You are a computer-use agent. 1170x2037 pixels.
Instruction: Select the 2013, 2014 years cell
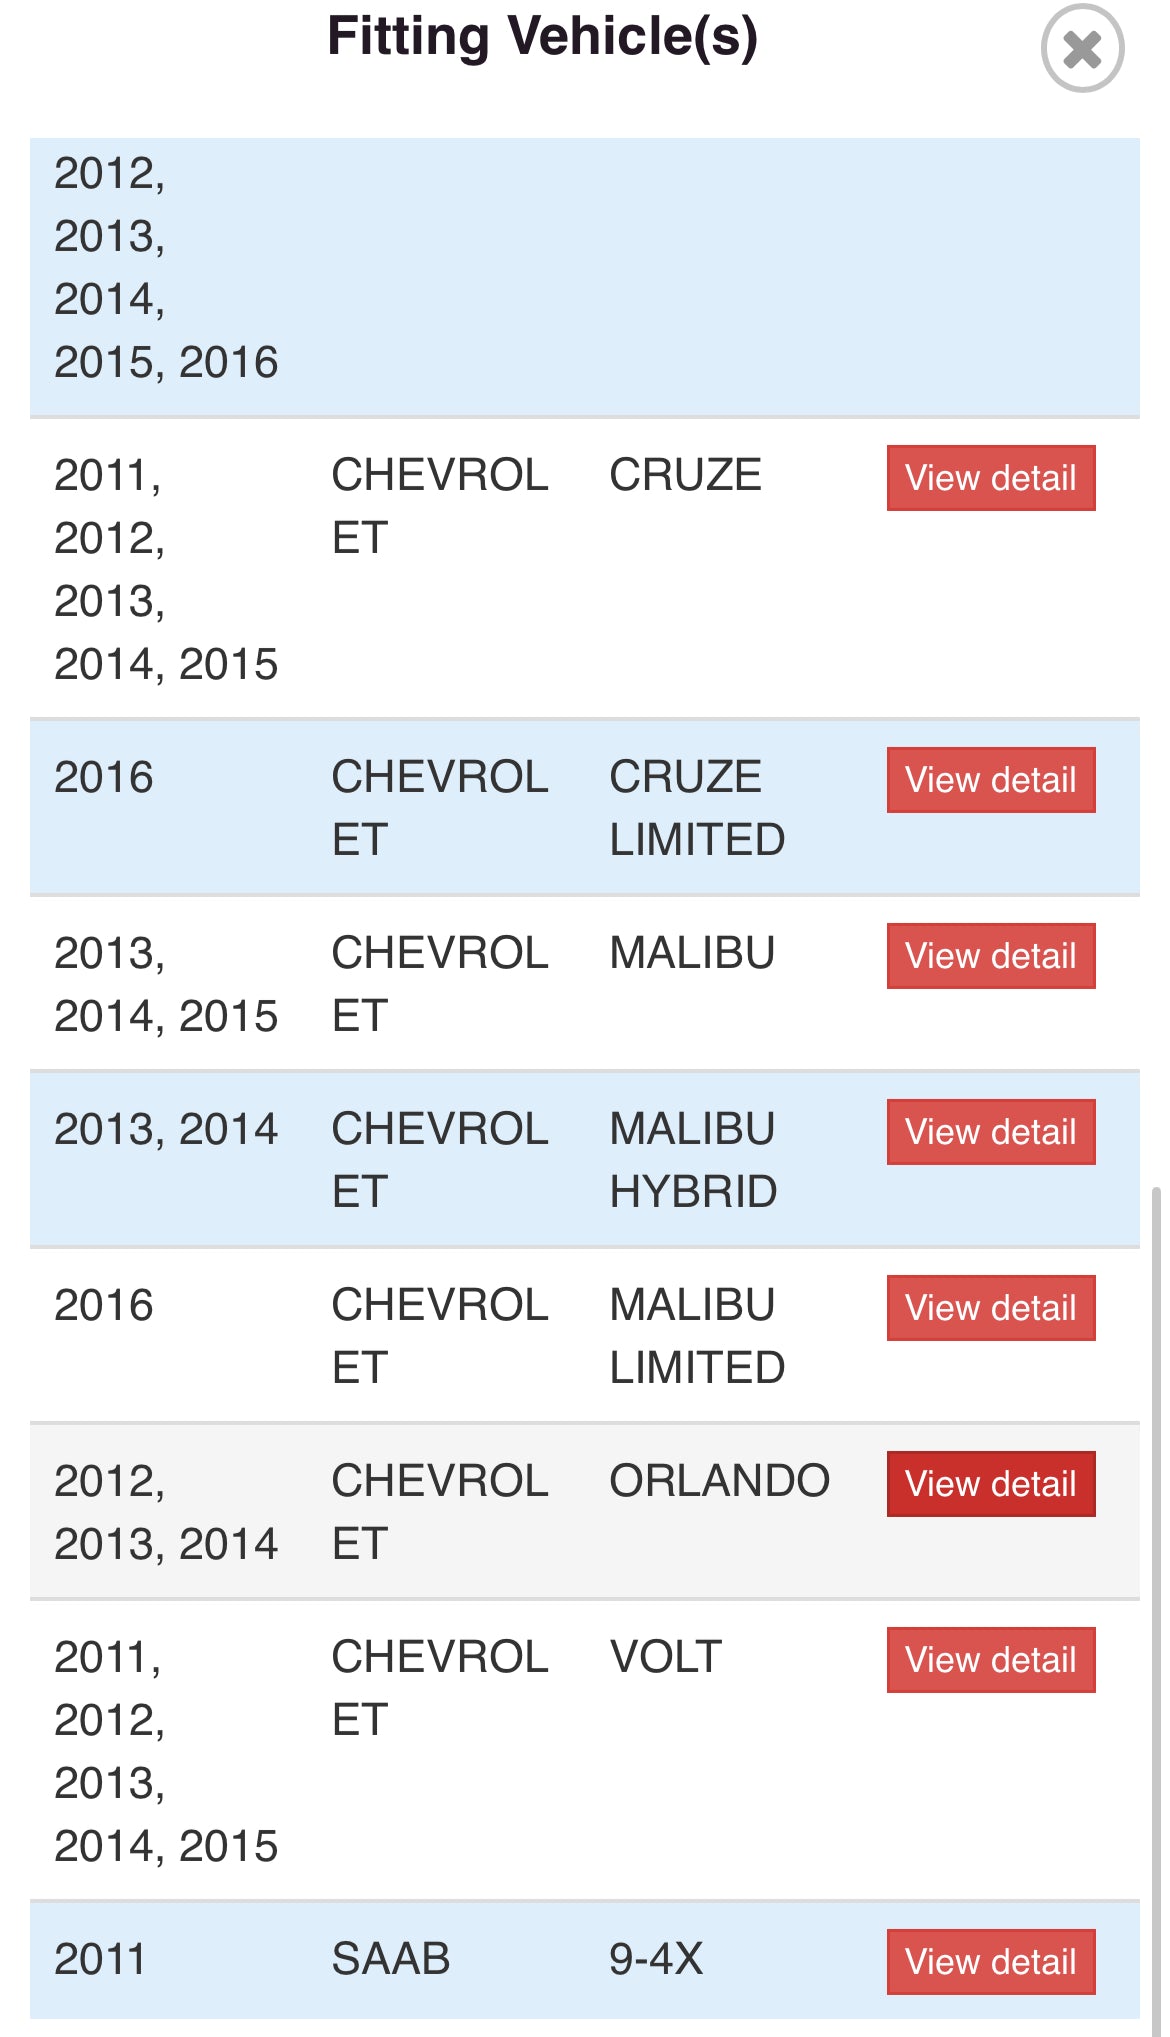[x=166, y=1129]
